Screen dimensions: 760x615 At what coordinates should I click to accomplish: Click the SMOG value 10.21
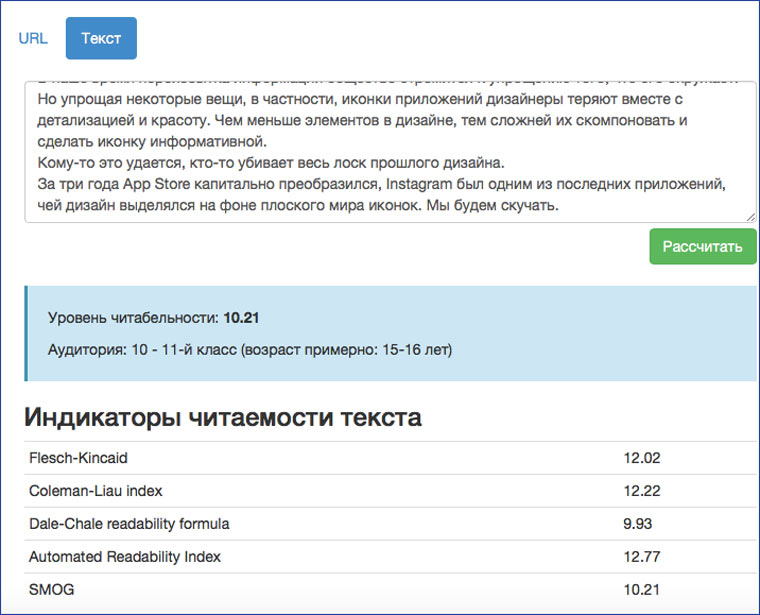click(641, 590)
